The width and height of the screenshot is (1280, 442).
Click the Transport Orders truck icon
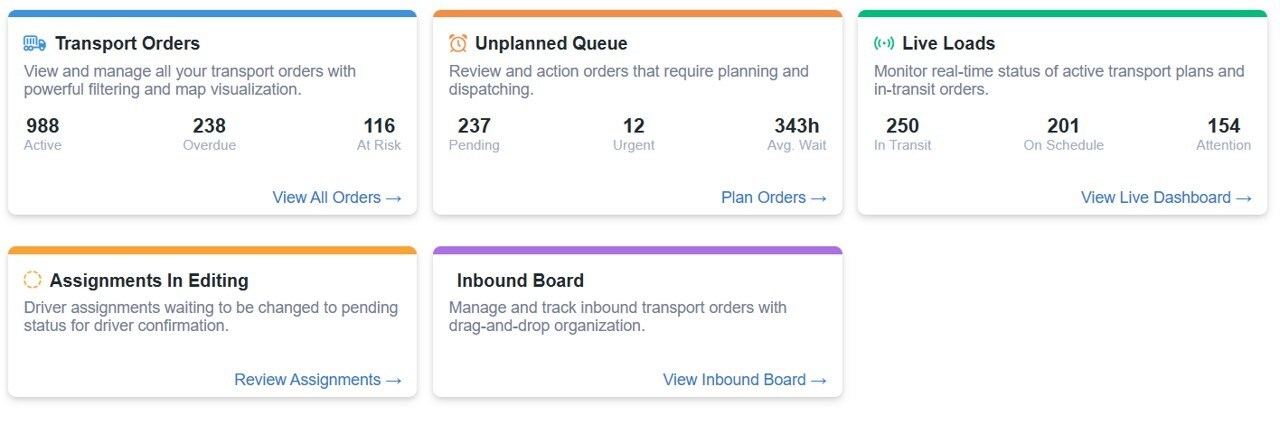(x=35, y=43)
